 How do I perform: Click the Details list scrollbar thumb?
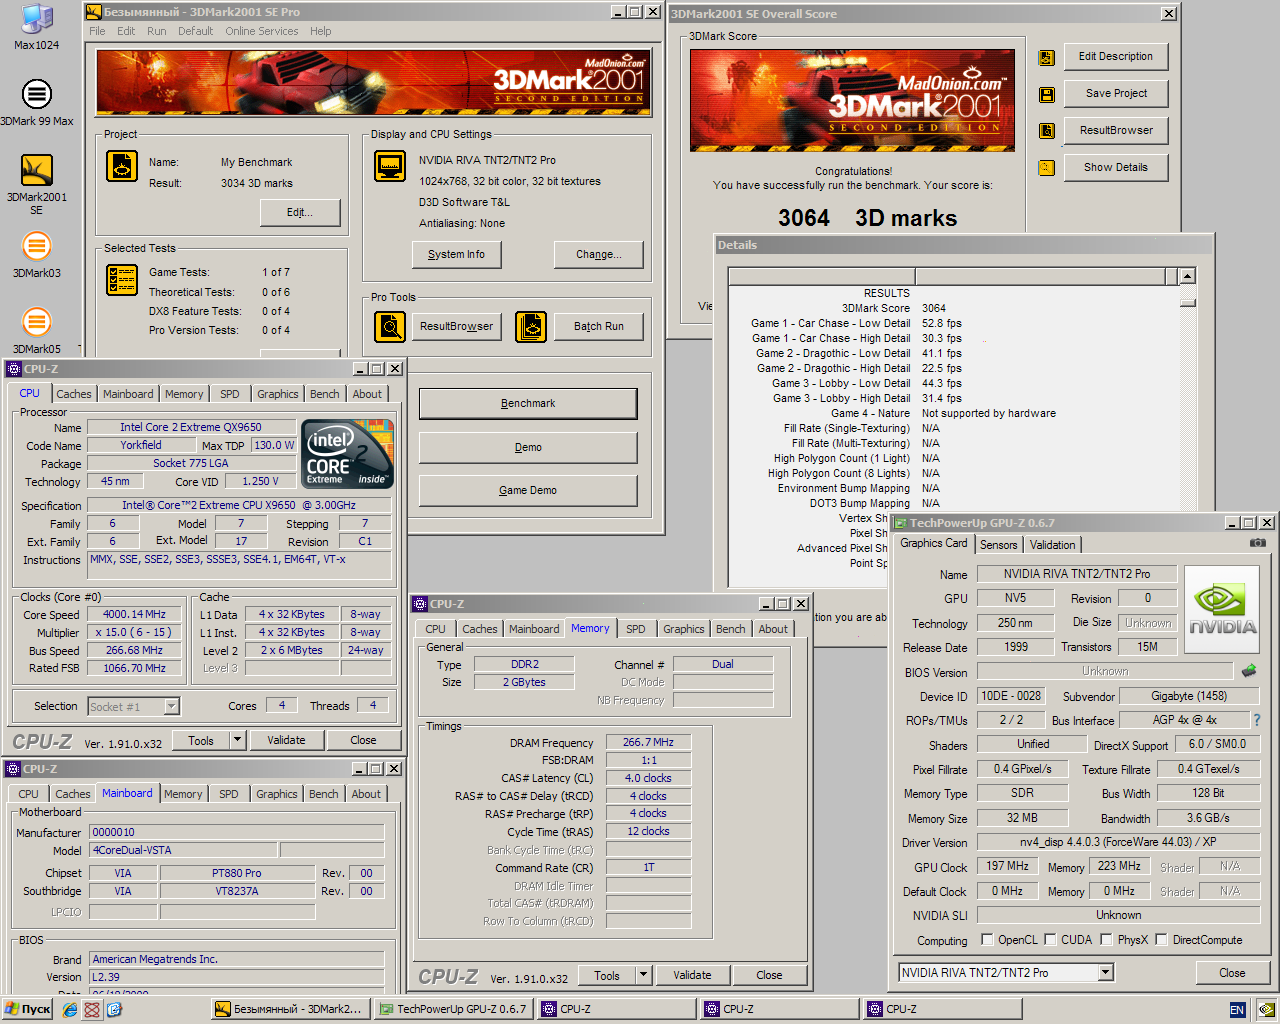[x=1187, y=302]
